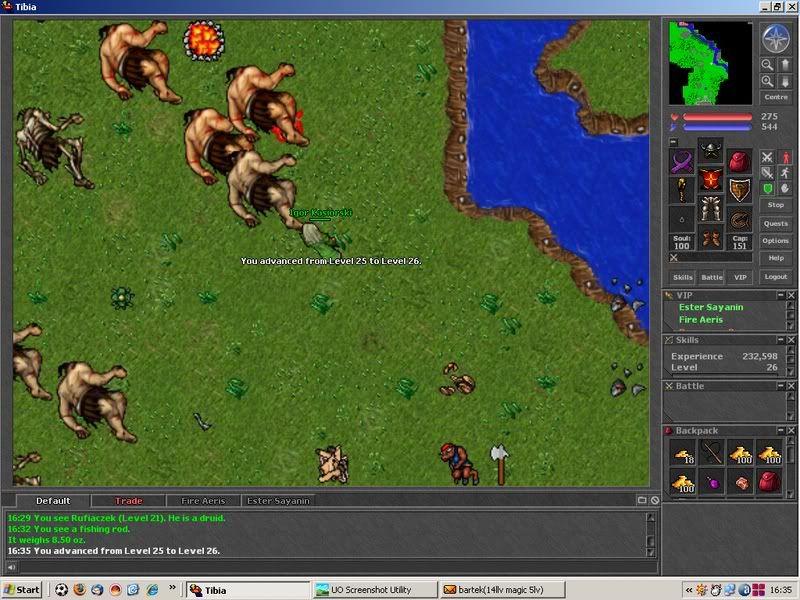Select the horned helmet slot
Image resolution: width=800 pixels, height=600 pixels.
710,150
